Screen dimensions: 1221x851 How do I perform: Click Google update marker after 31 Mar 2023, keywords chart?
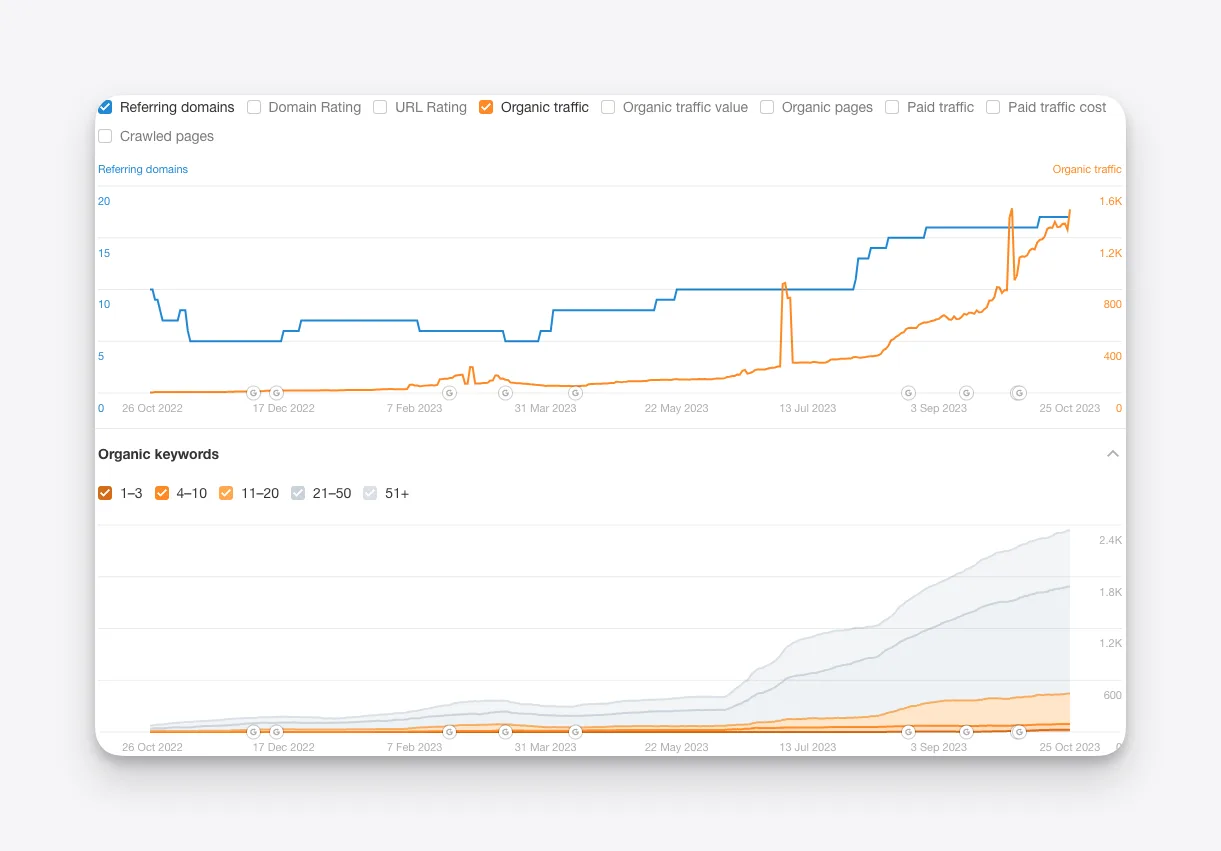575,732
